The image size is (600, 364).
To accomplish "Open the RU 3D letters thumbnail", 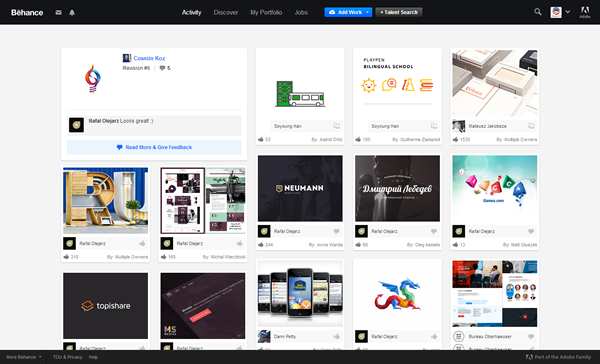I will coord(106,201).
